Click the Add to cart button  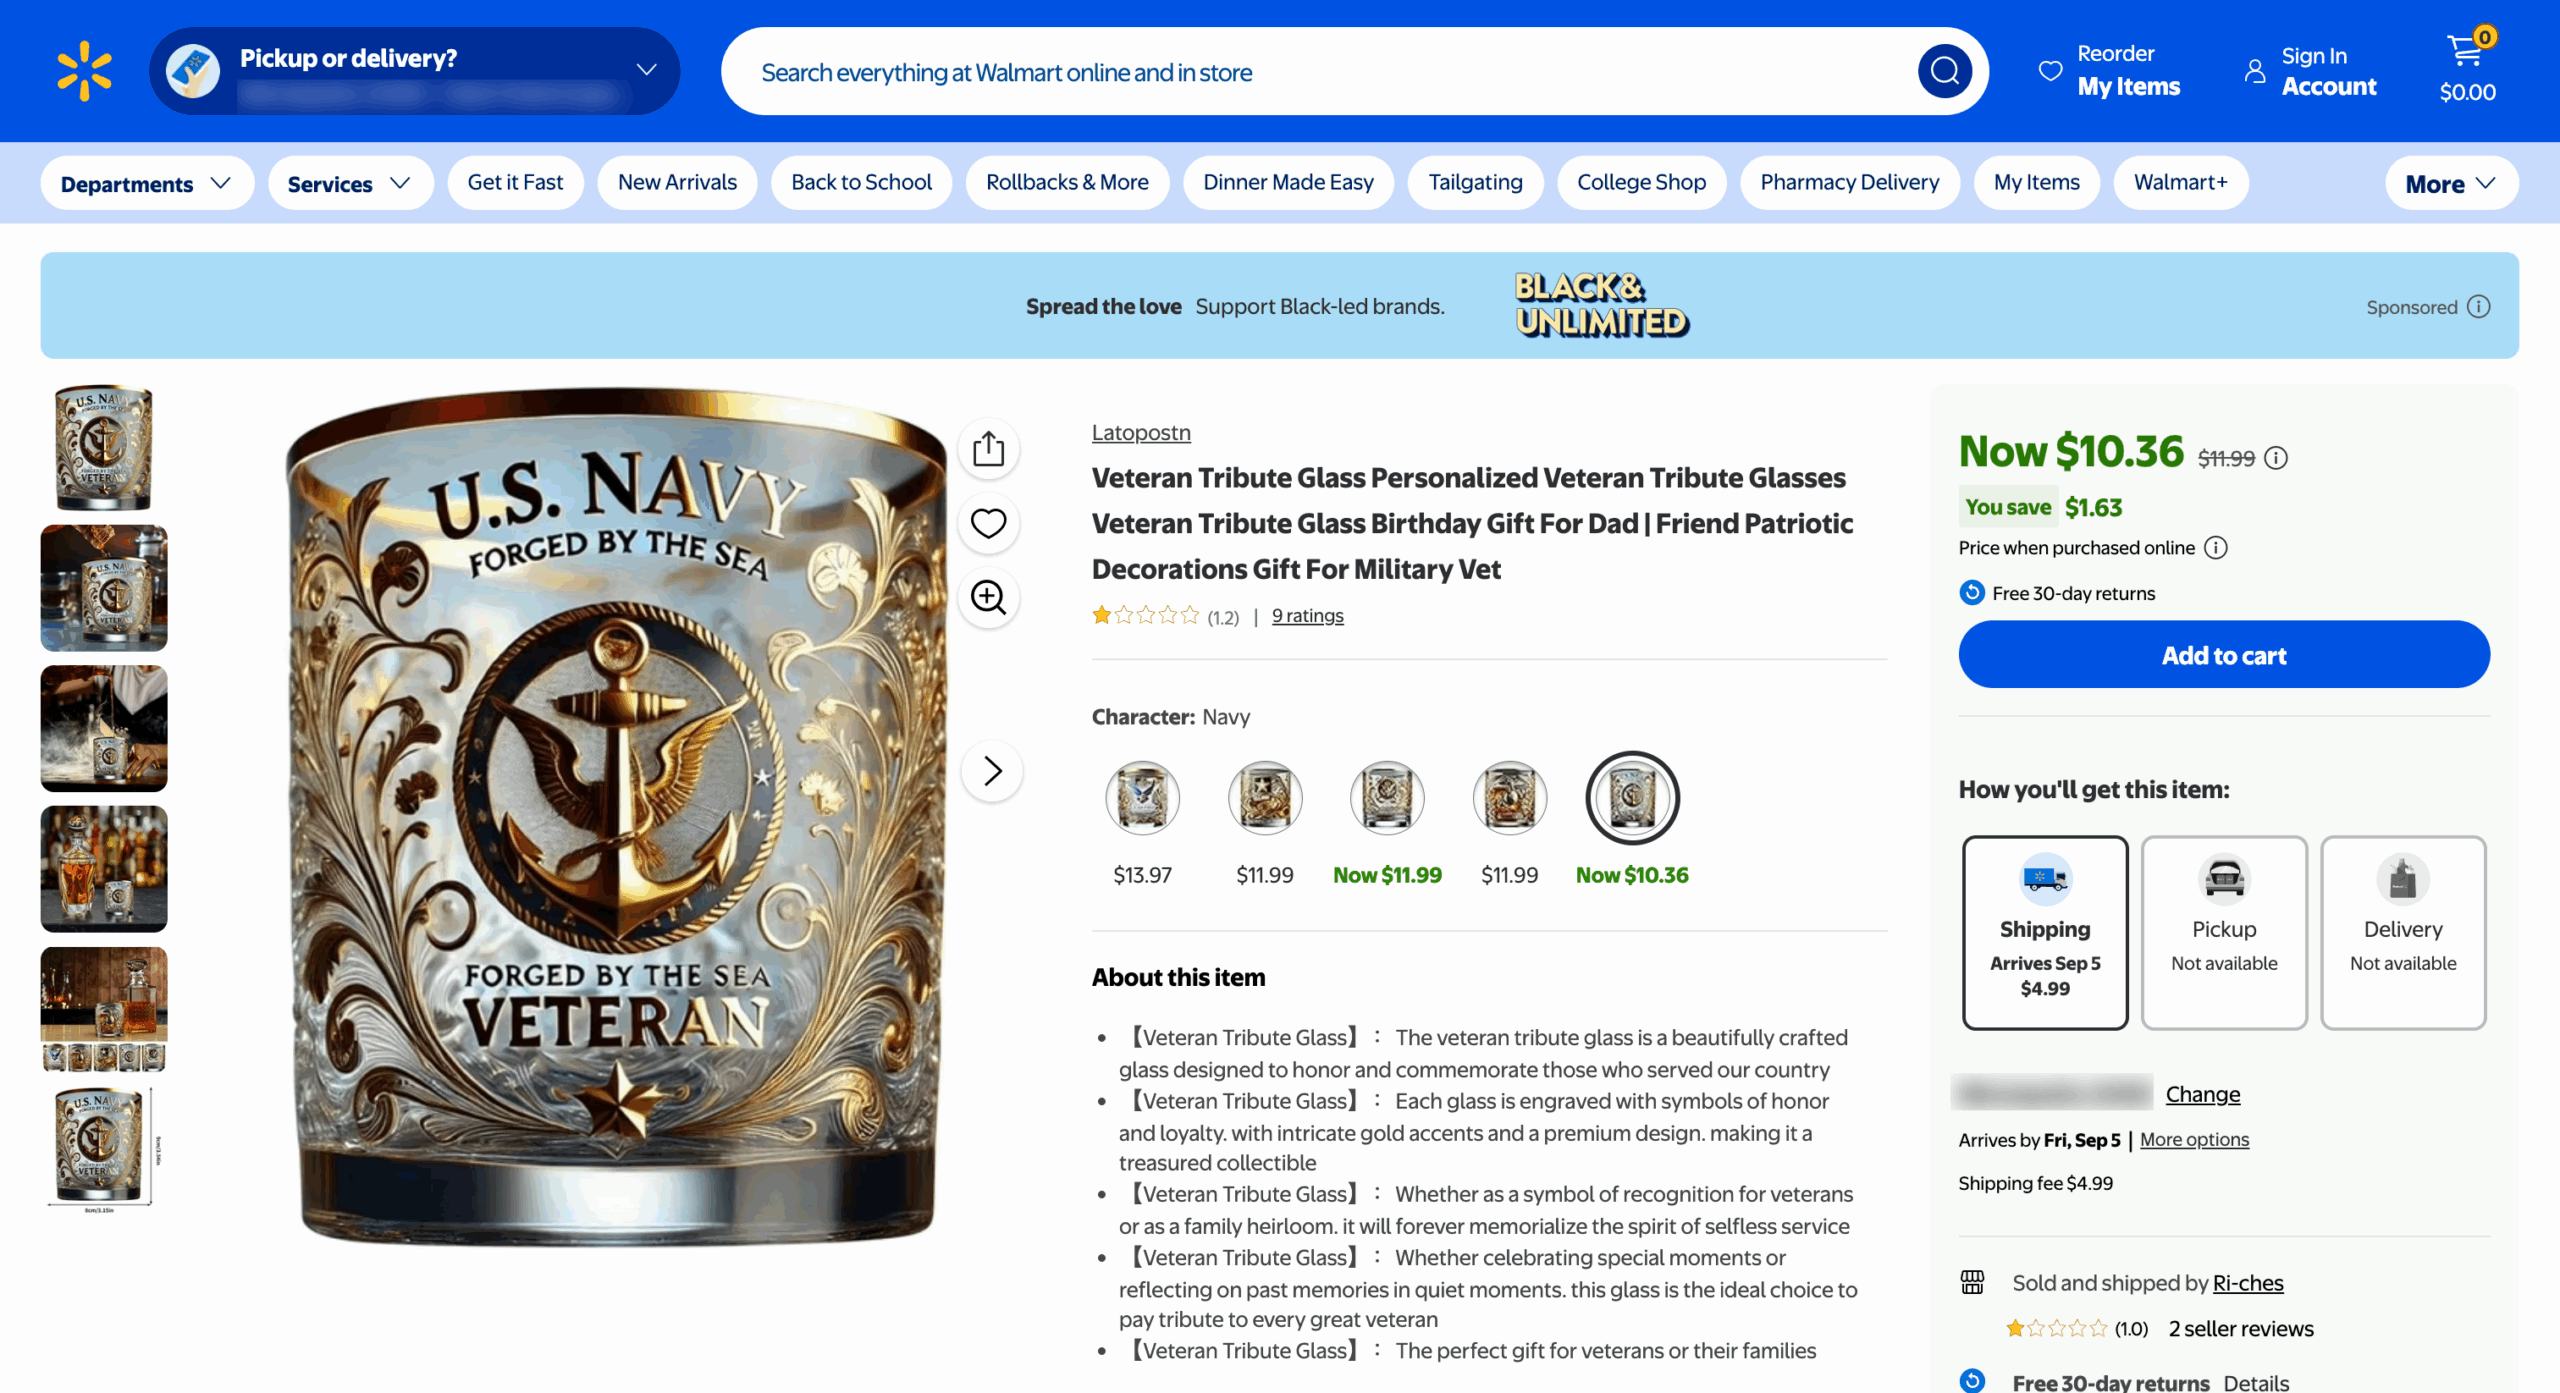[2224, 655]
